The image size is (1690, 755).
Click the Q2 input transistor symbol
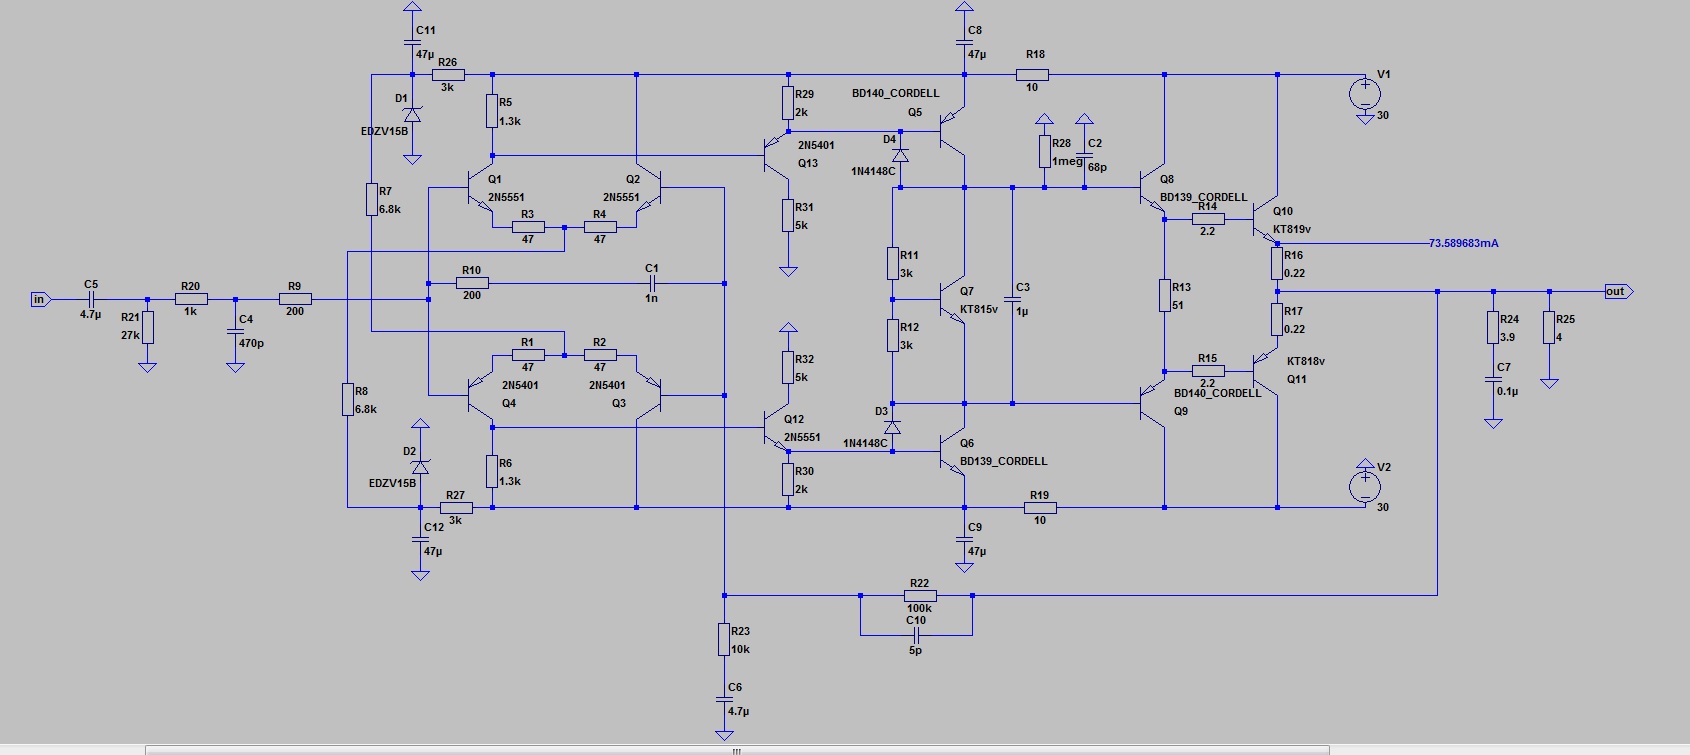point(649,187)
